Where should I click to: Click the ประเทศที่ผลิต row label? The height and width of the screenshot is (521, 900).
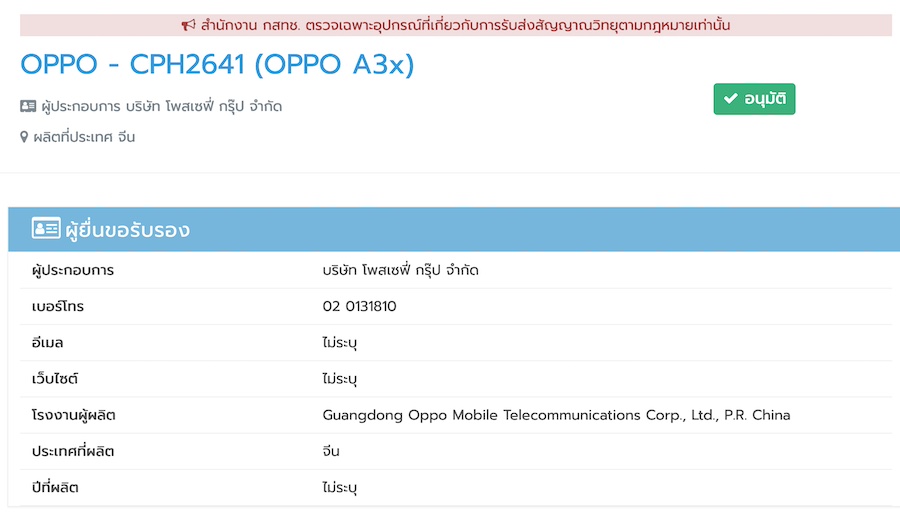pos(73,451)
